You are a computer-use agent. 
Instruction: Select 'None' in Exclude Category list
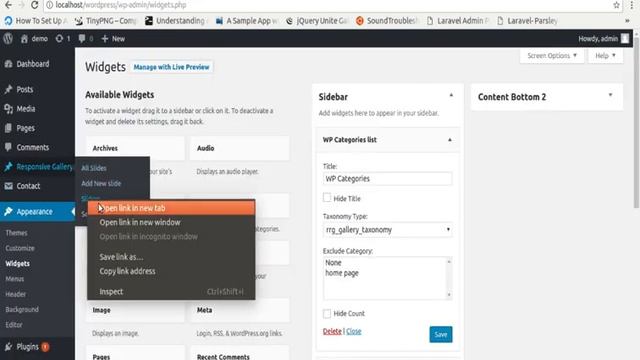click(x=333, y=263)
